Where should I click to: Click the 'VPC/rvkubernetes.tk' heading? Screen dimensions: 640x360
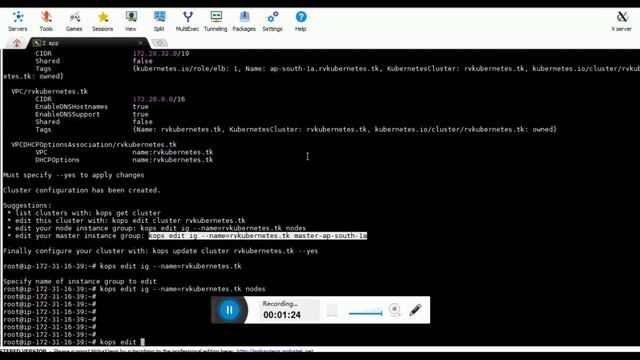point(49,91)
